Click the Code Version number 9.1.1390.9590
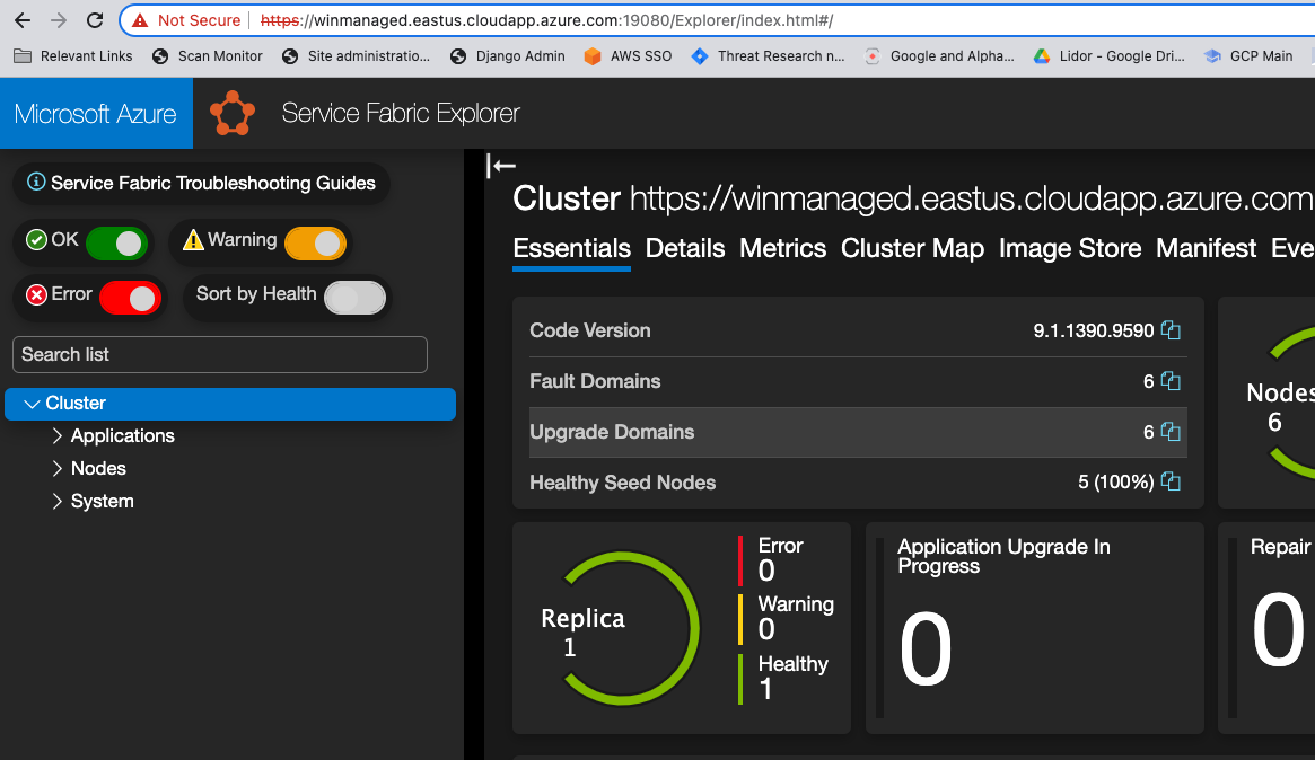 tap(1094, 330)
